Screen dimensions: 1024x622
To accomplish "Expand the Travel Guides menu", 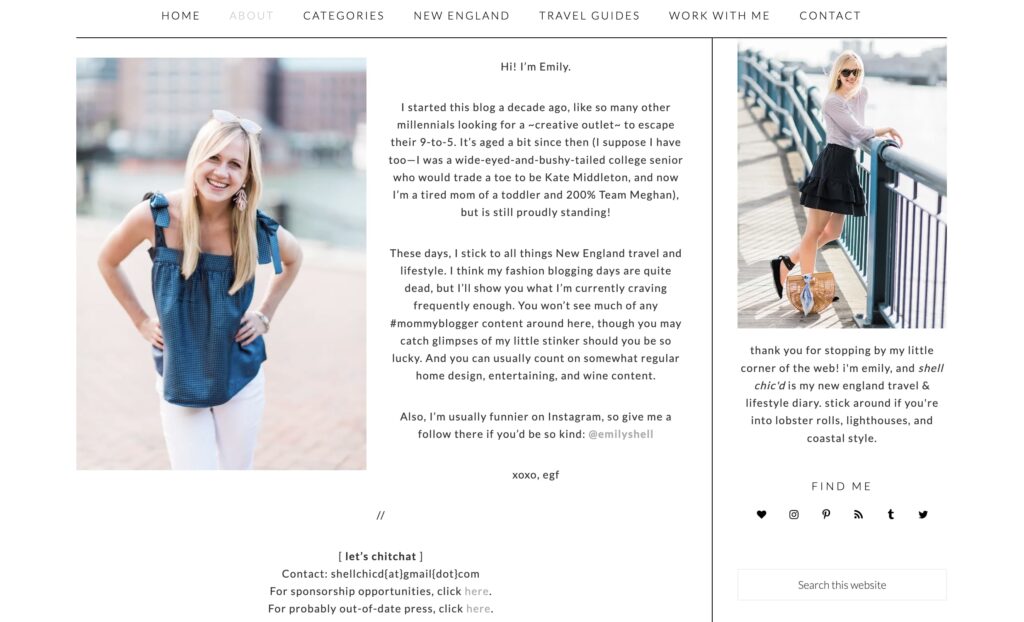I will [x=589, y=16].
